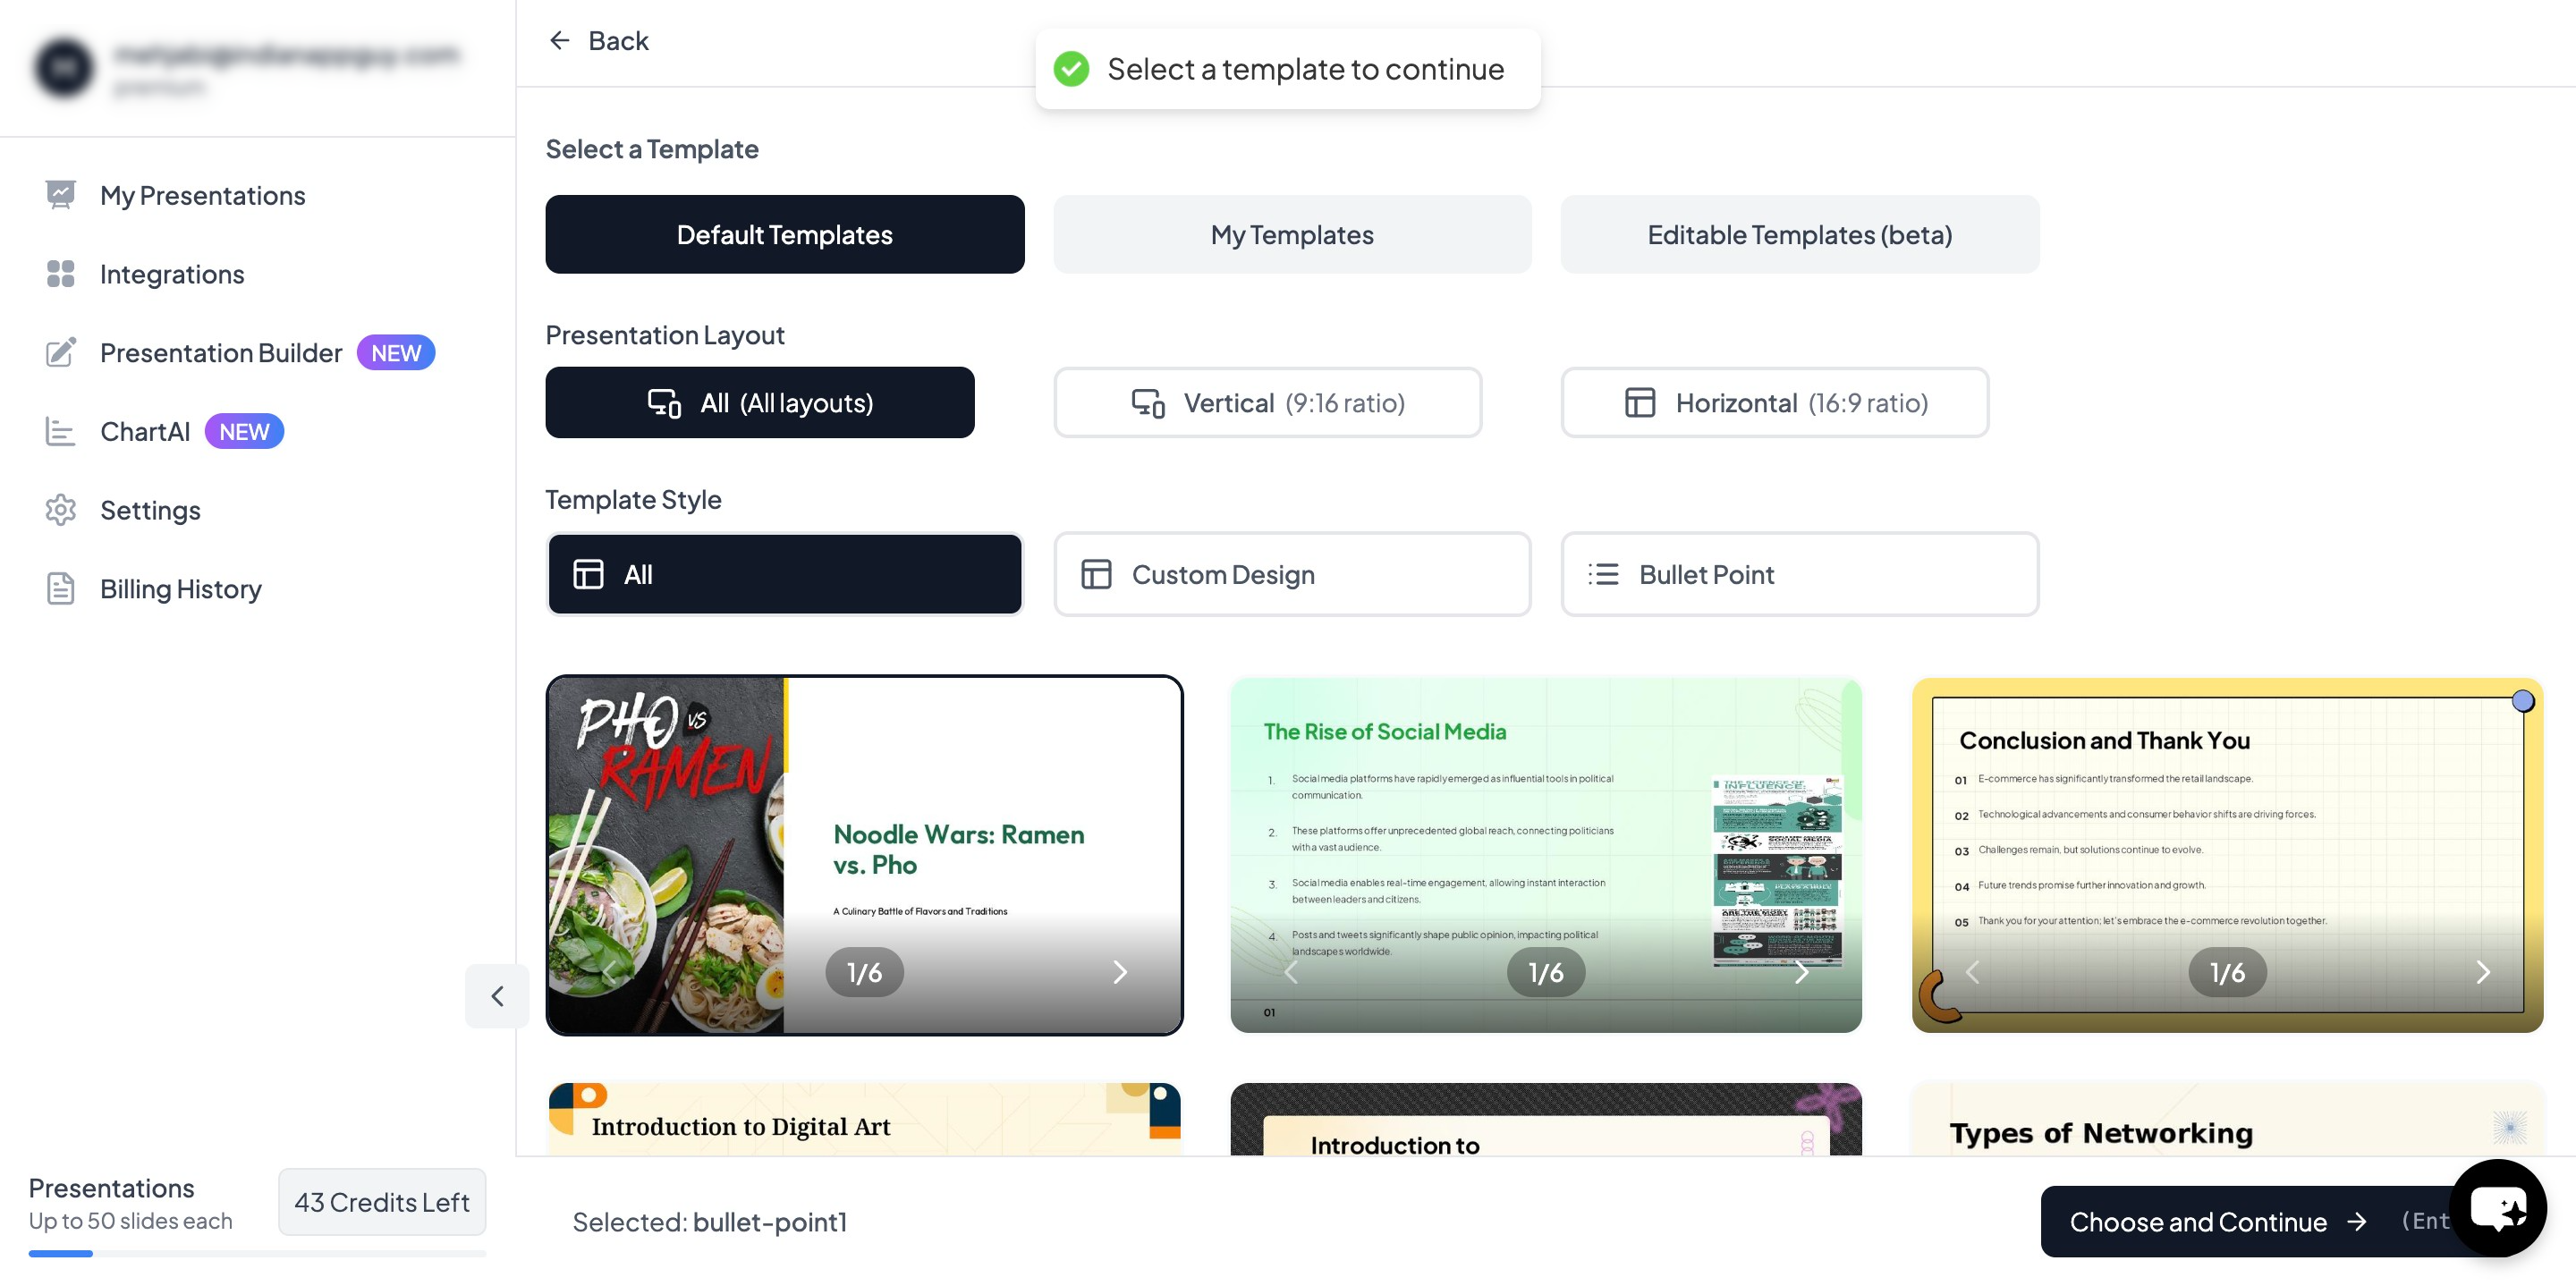This screenshot has width=2576, height=1286.
Task: Click the Back arrow icon
Action: tap(560, 40)
